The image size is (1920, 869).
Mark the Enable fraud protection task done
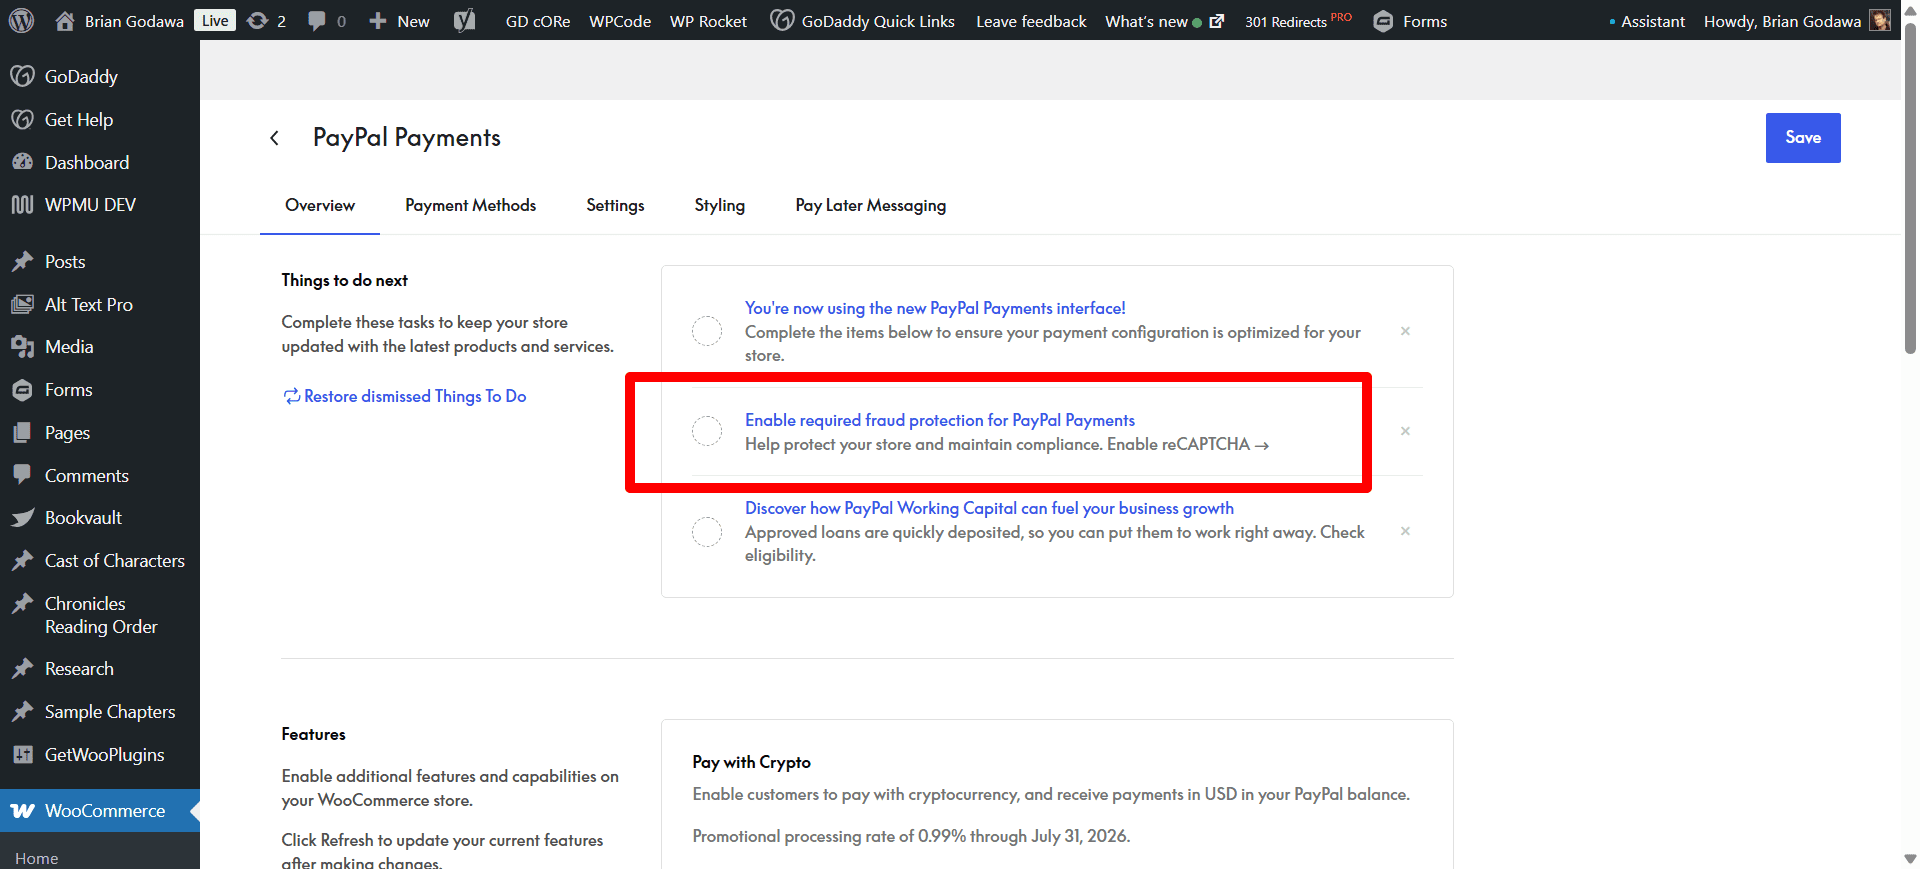[707, 431]
